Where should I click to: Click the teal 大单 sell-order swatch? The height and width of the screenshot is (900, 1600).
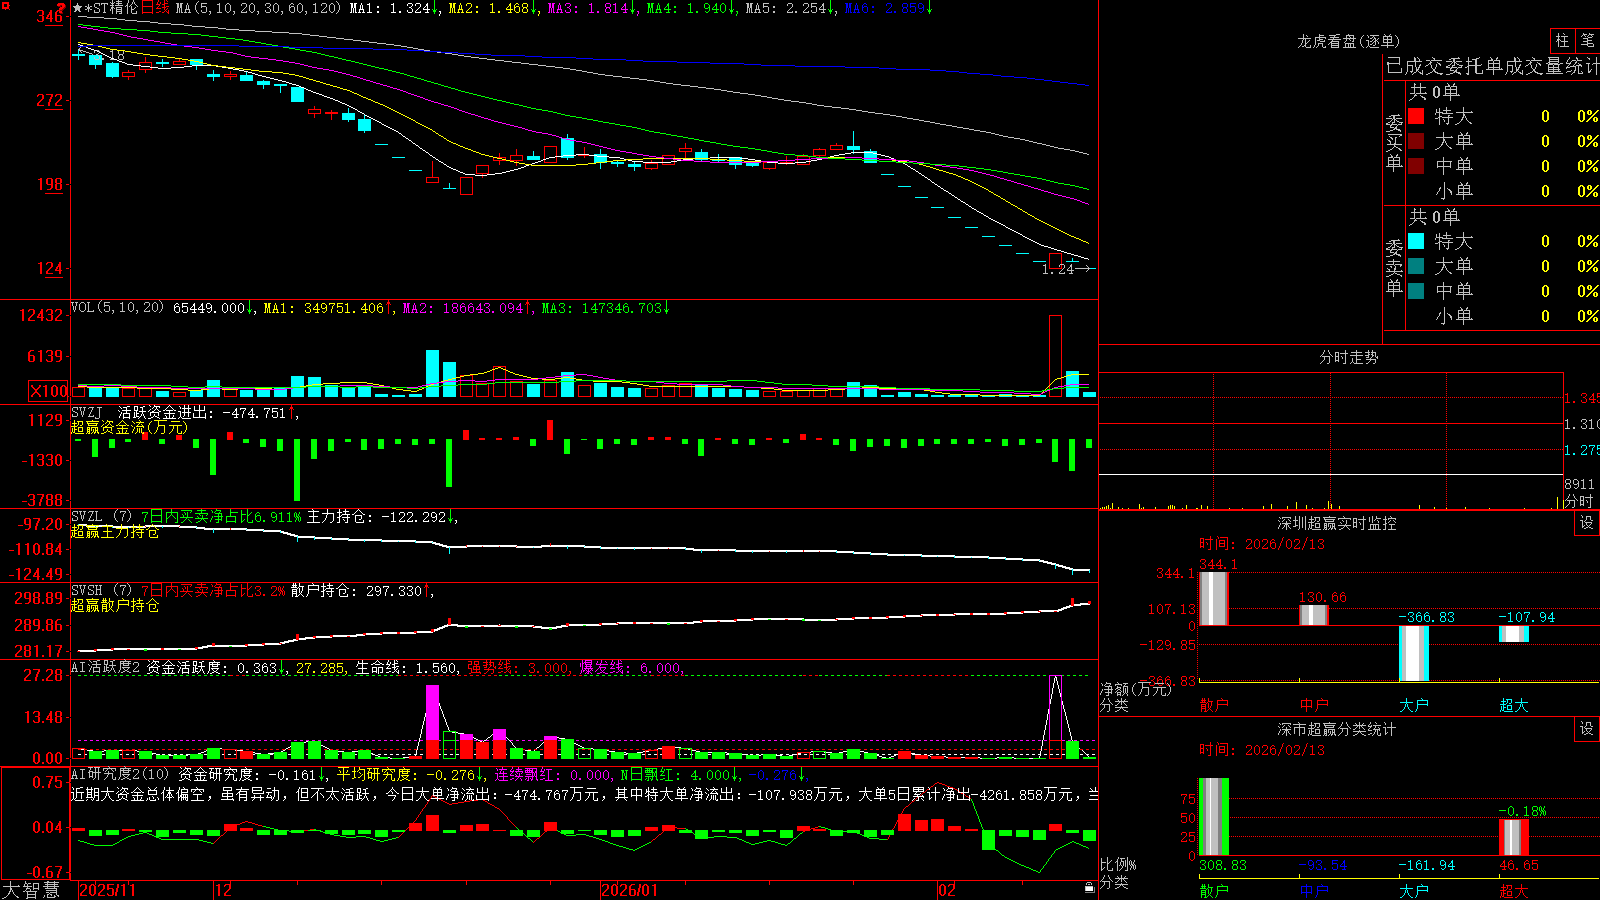point(1416,266)
